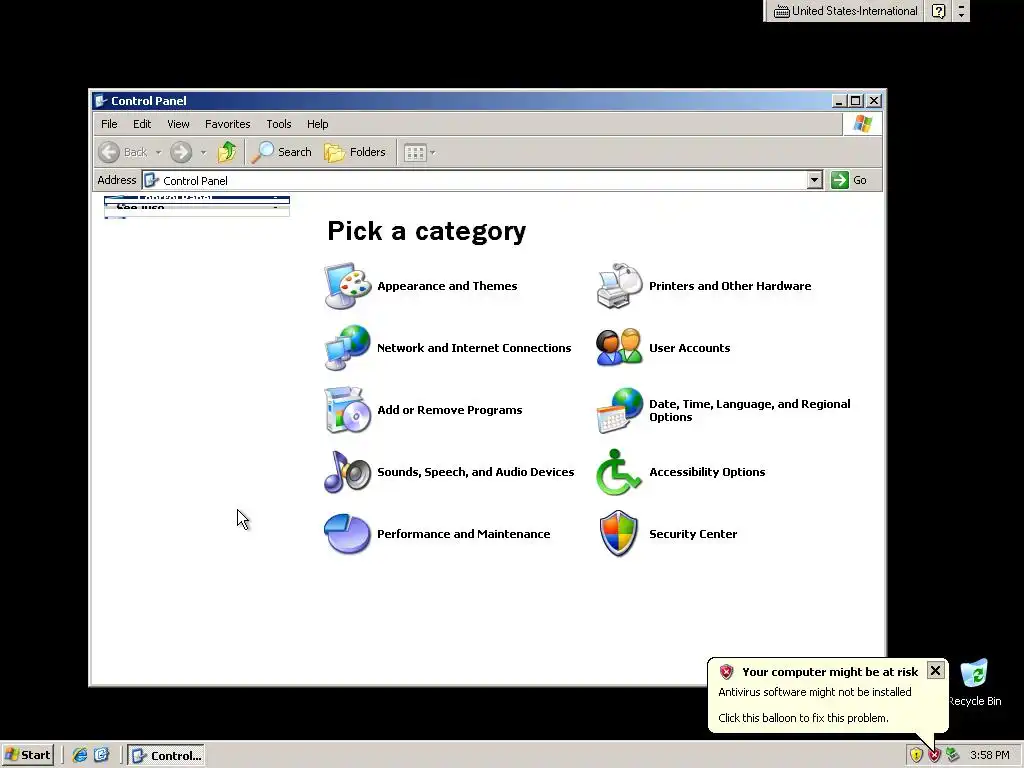Click the Accessibility Options wheelchair icon
1024x768 pixels.
click(x=618, y=472)
